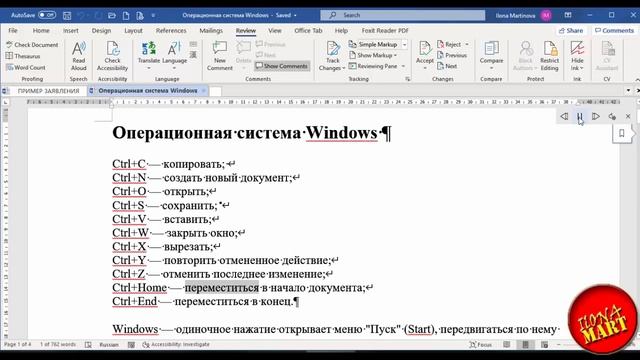Screen dimensions: 640x360
Task: Click the word count in status bar
Action: 58,344
